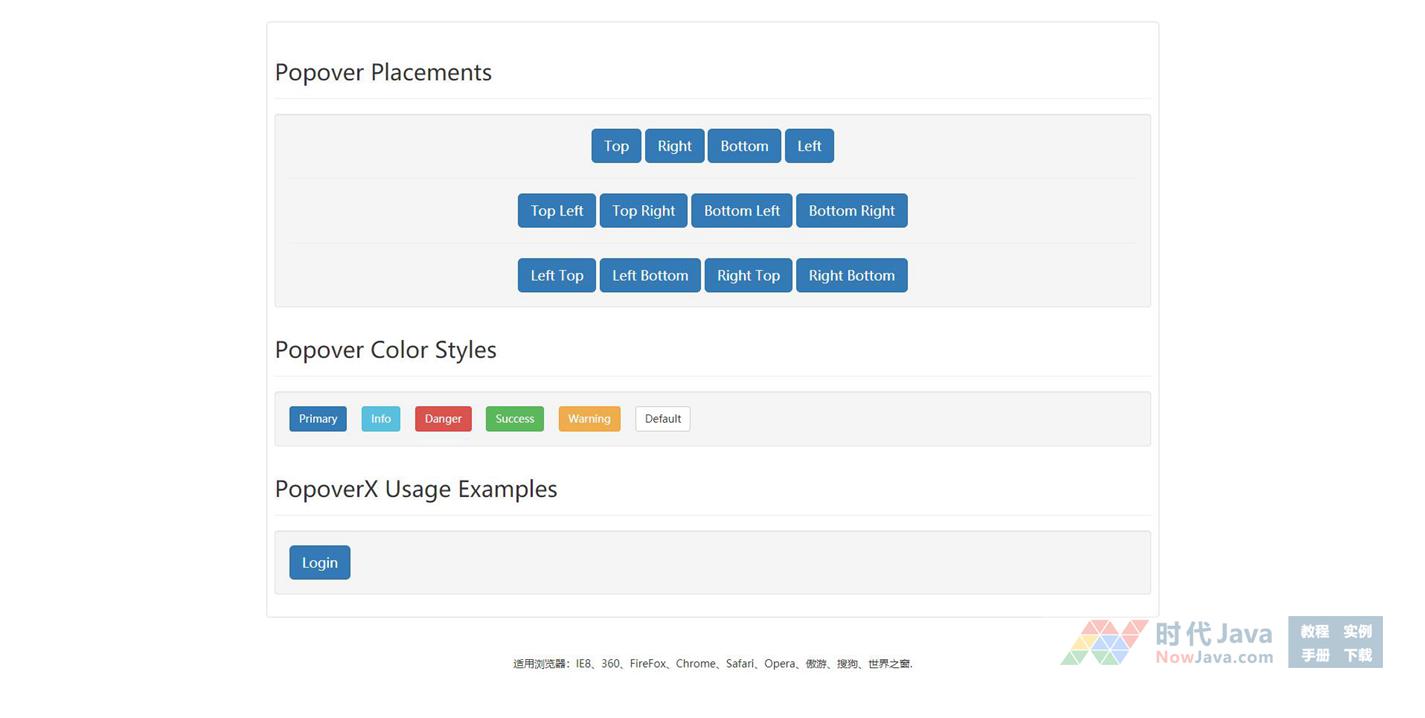Select the Bottom Left button
Image resolution: width=1425 pixels, height=718 pixels.
point(741,211)
